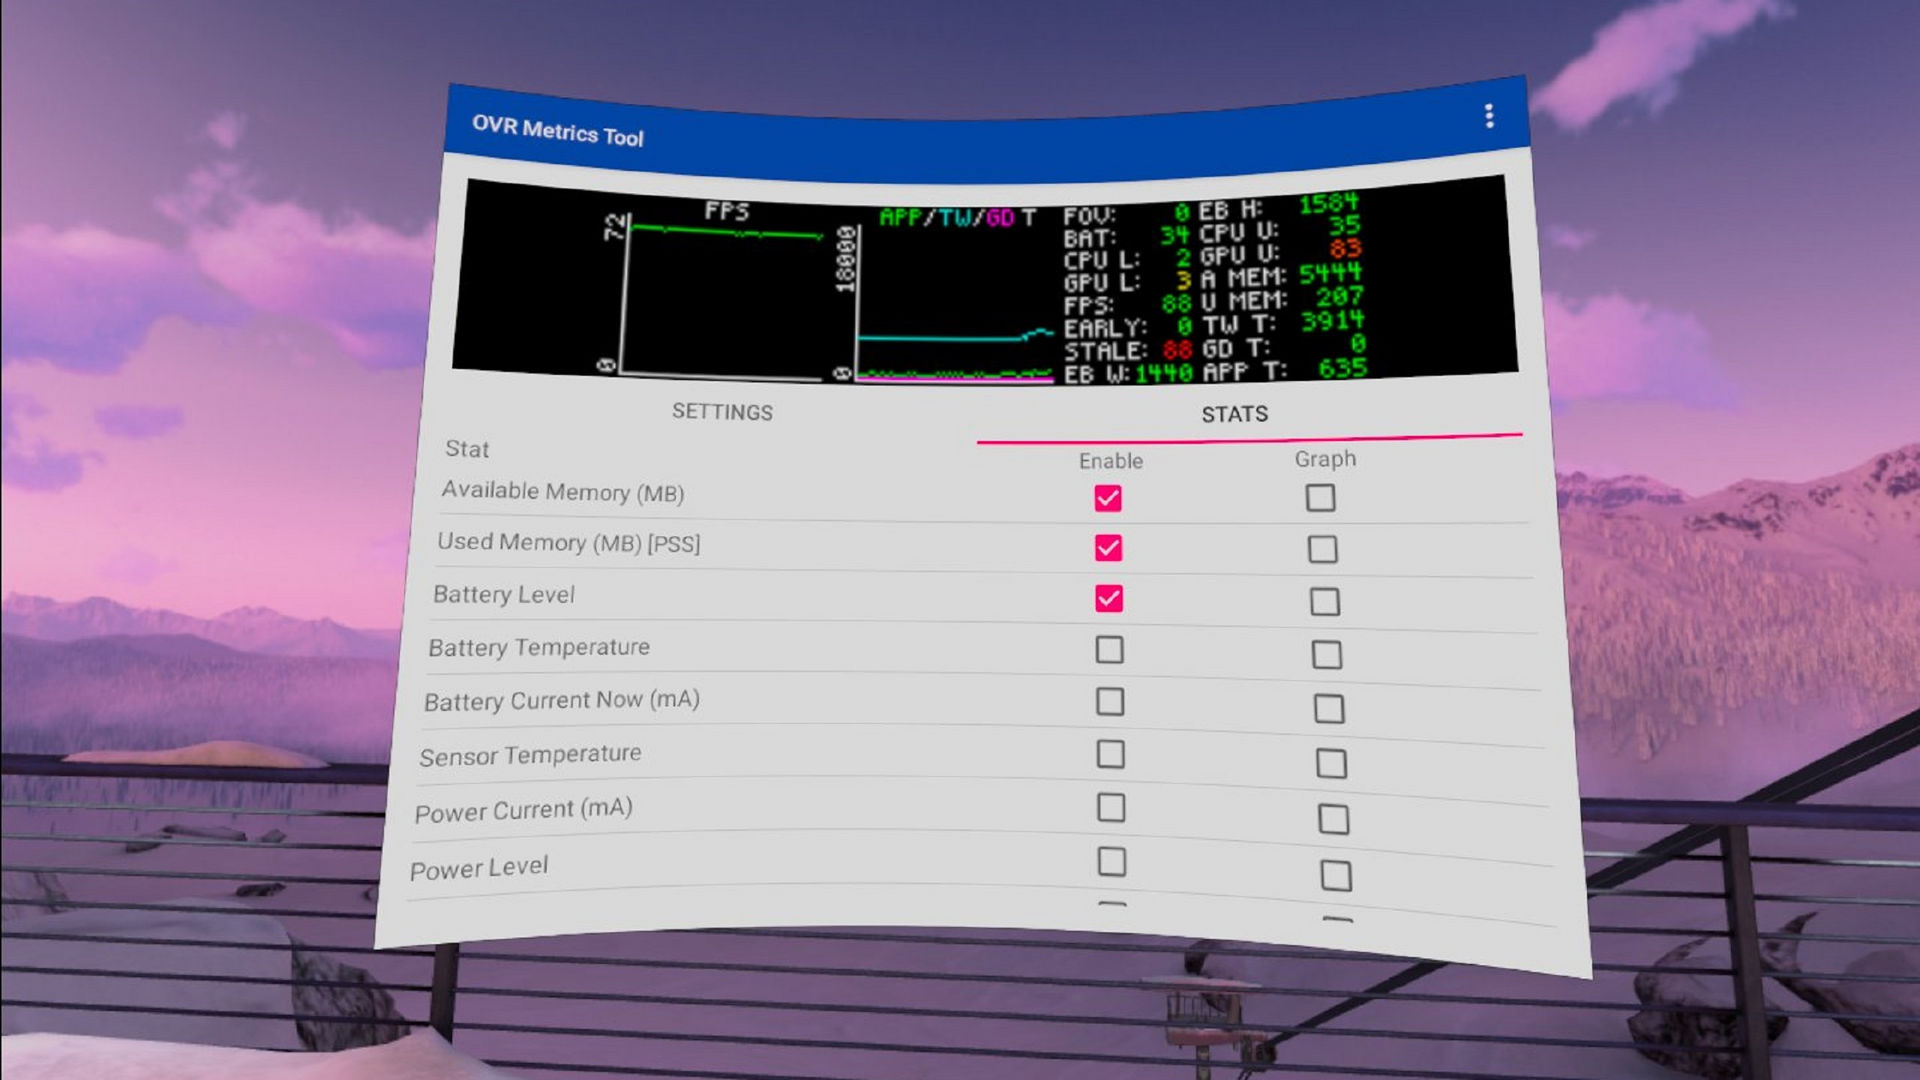Enable Power Current (mA) stat
Screen dimensions: 1920x1080
pos(1111,807)
